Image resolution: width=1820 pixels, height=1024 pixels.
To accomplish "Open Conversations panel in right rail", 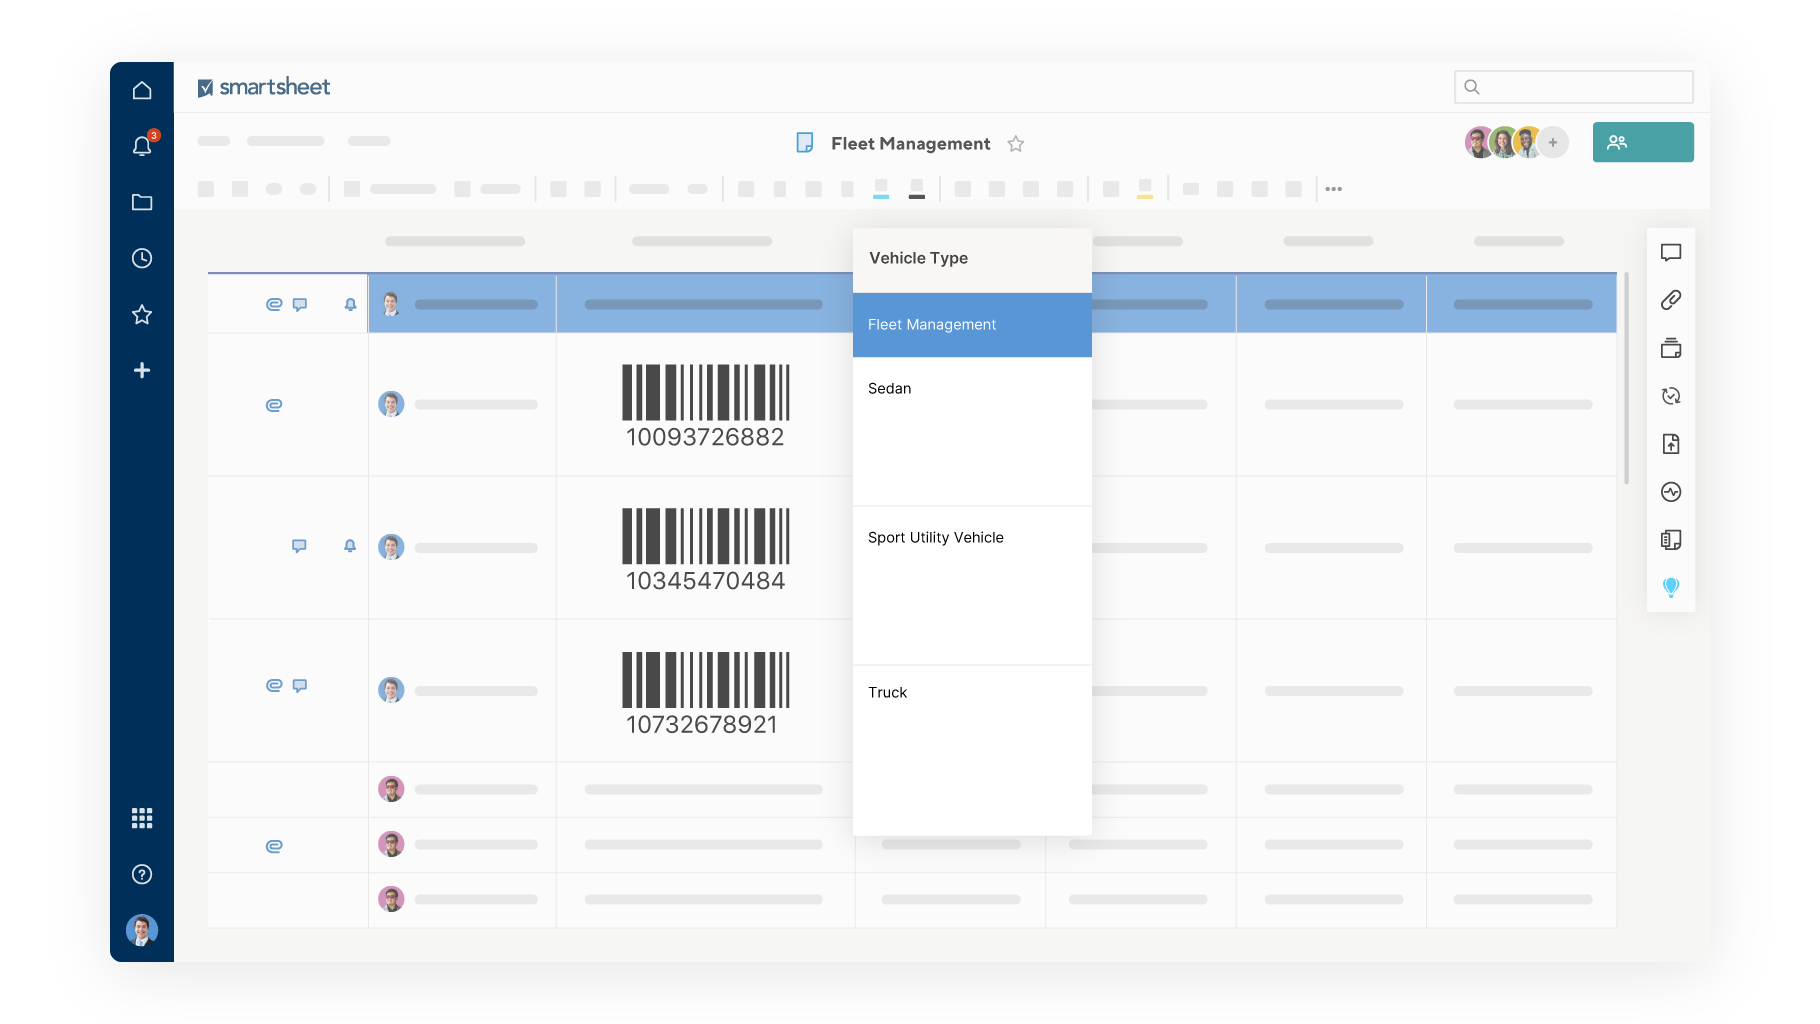I will (1670, 252).
